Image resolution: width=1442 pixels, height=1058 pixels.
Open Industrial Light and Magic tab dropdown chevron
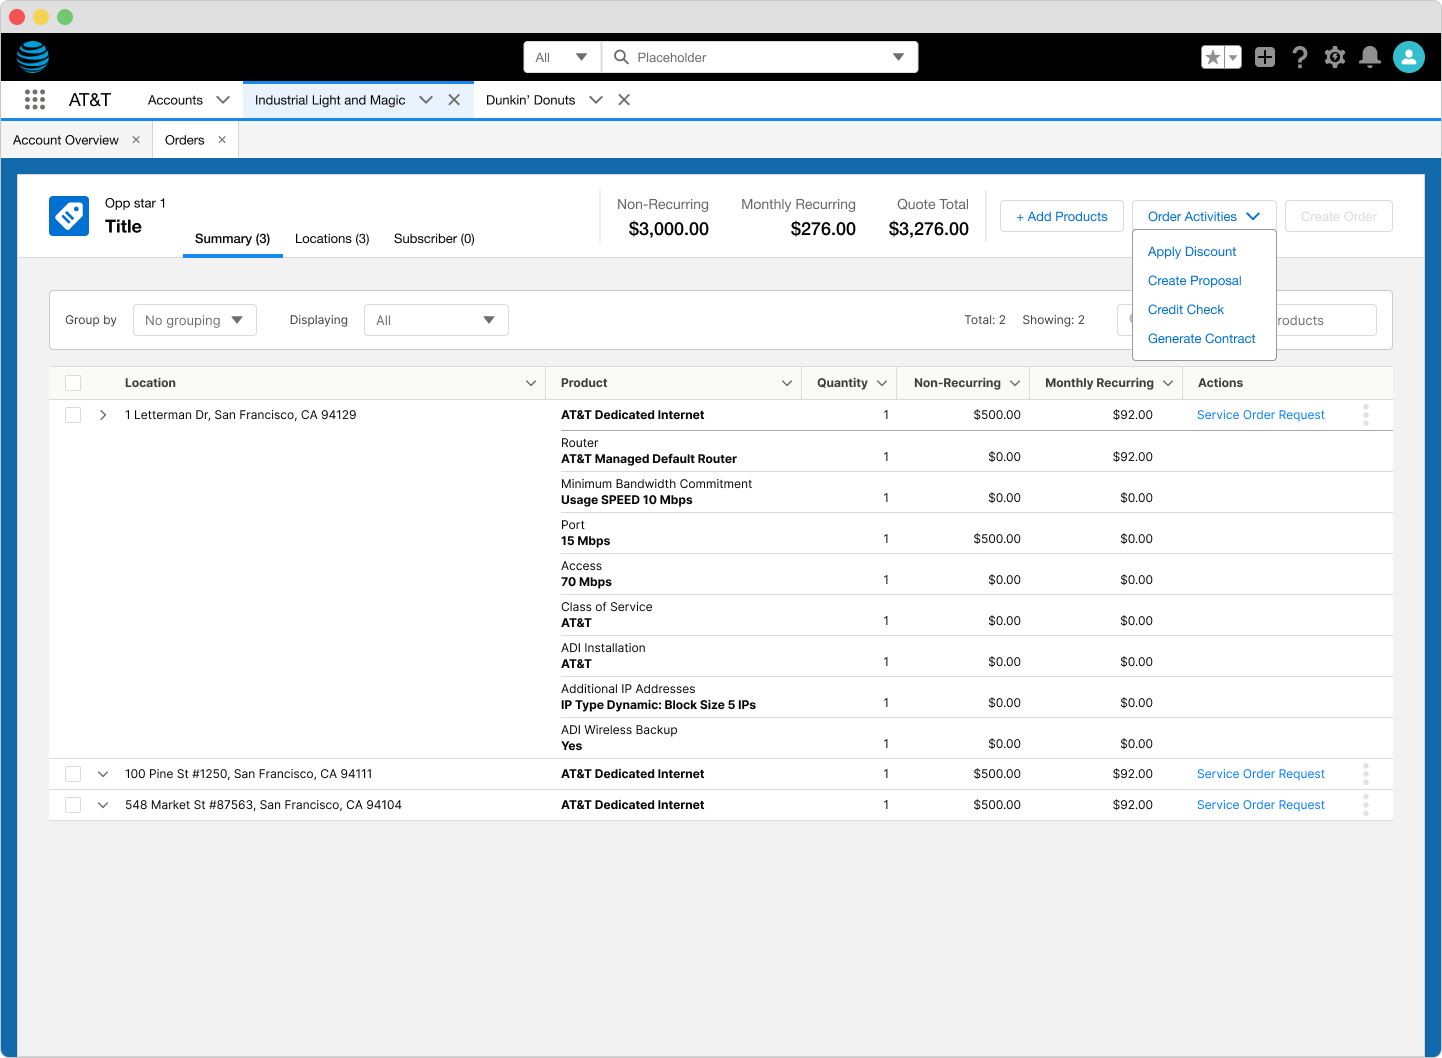426,100
